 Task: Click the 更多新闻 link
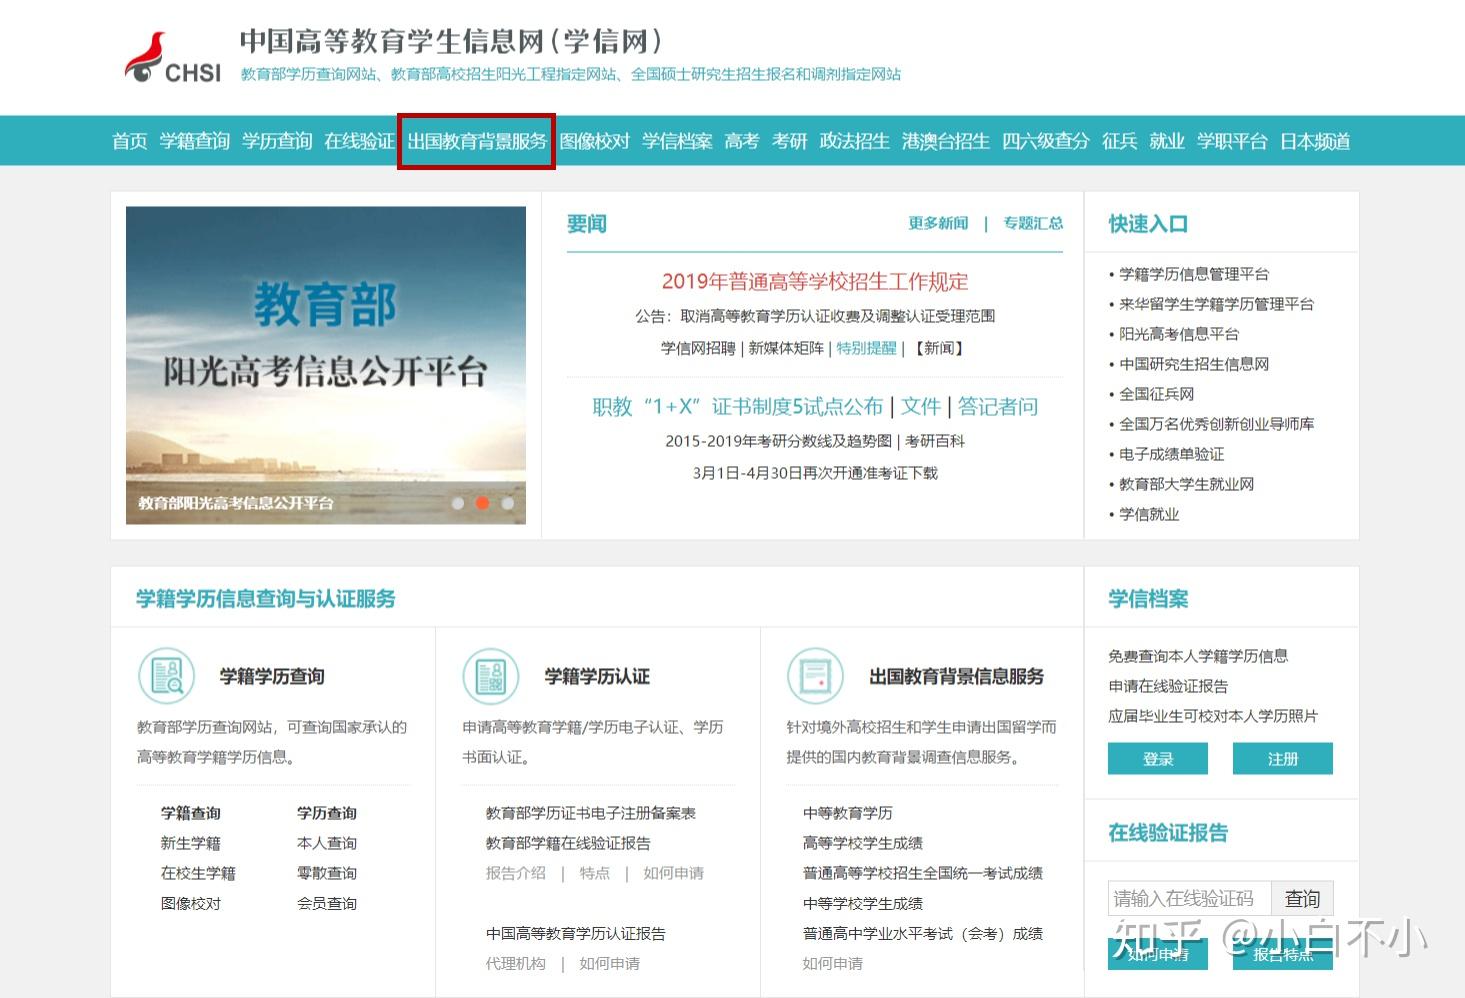pyautogui.click(x=937, y=223)
